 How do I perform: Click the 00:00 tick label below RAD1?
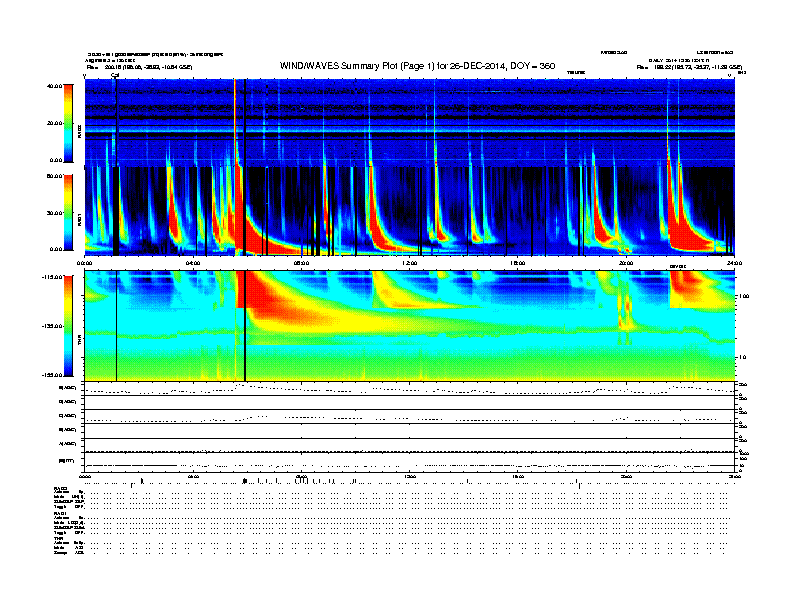(84, 263)
